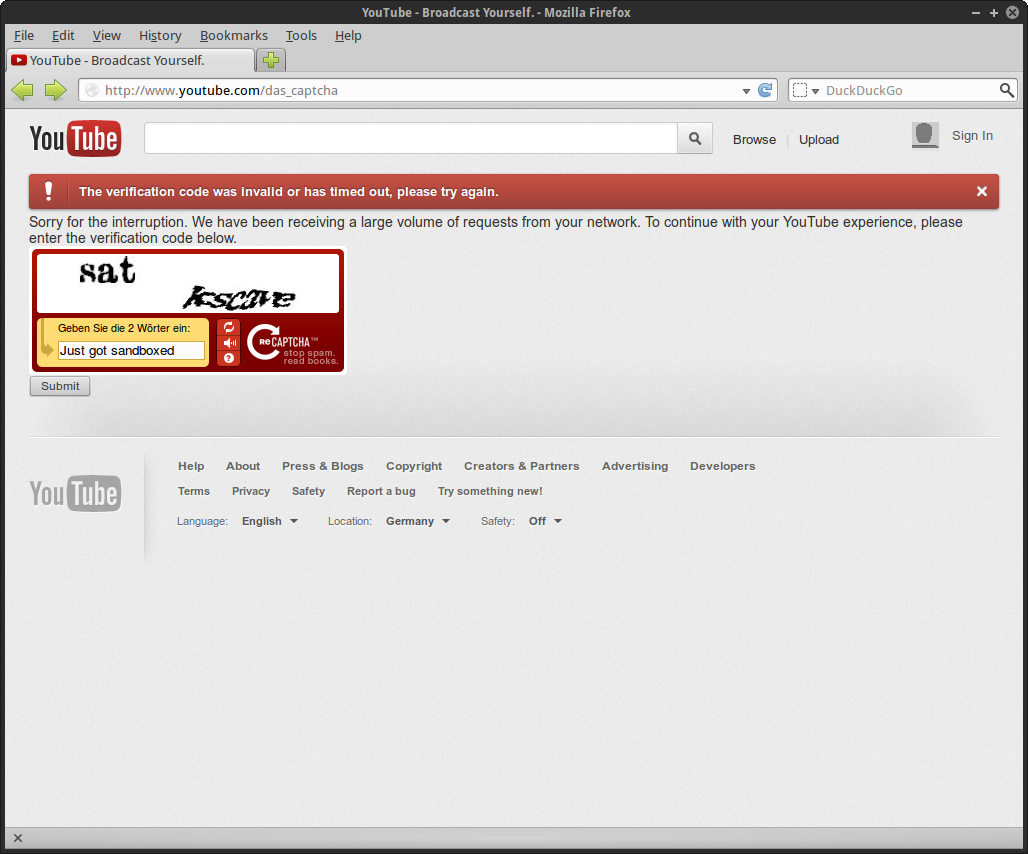This screenshot has width=1028, height=854.
Task: Play the audio CAPTCHA challenge
Action: [229, 343]
